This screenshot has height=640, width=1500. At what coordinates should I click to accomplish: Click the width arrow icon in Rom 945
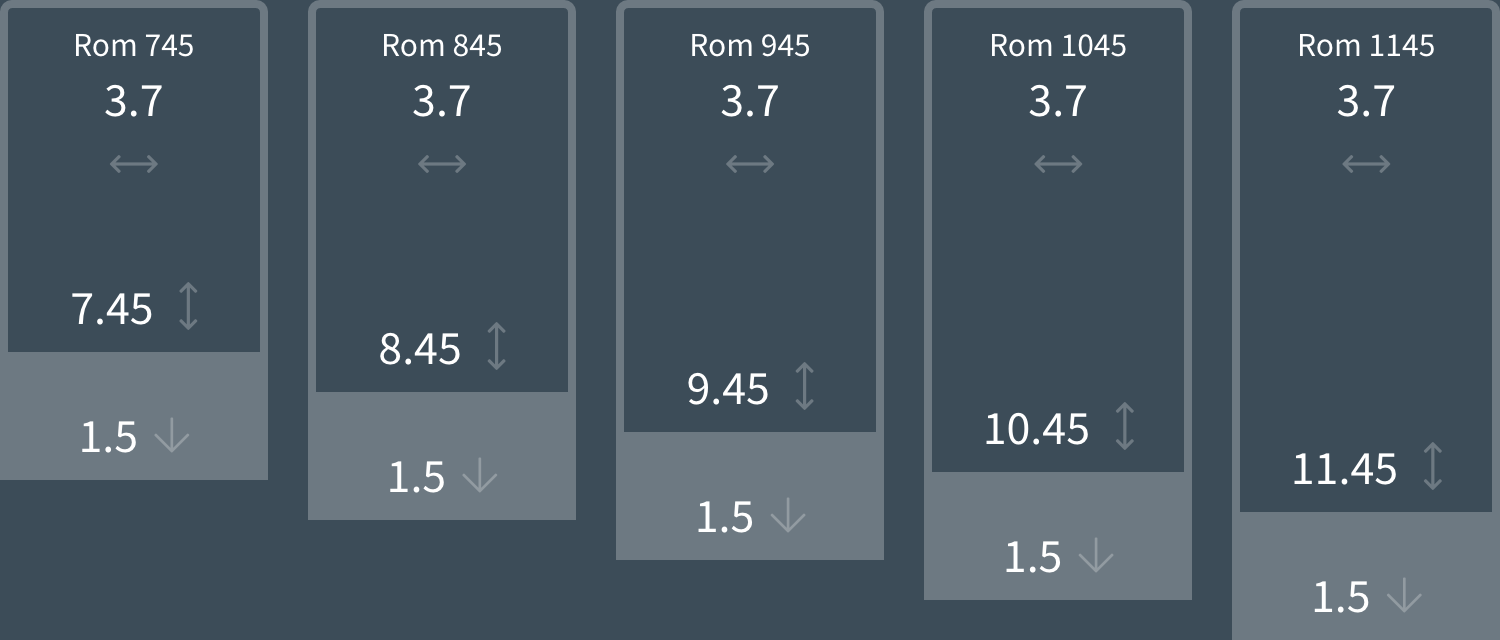750,163
